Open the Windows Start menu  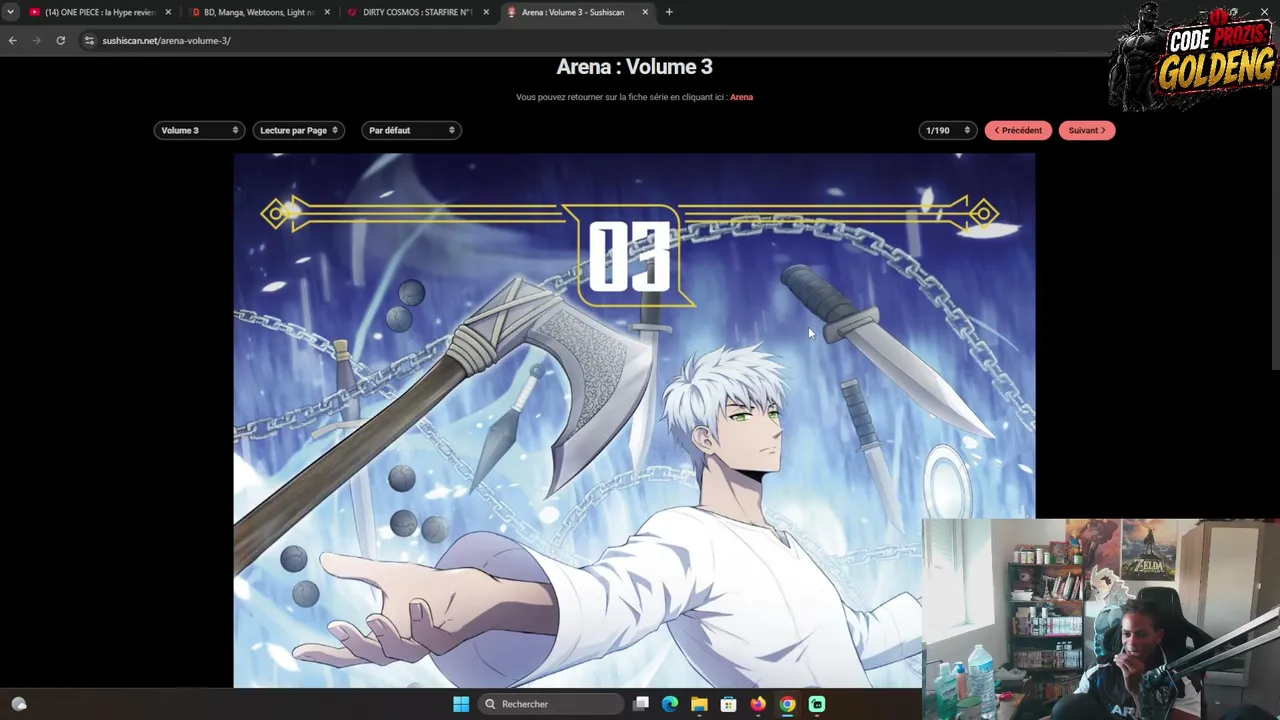[461, 704]
